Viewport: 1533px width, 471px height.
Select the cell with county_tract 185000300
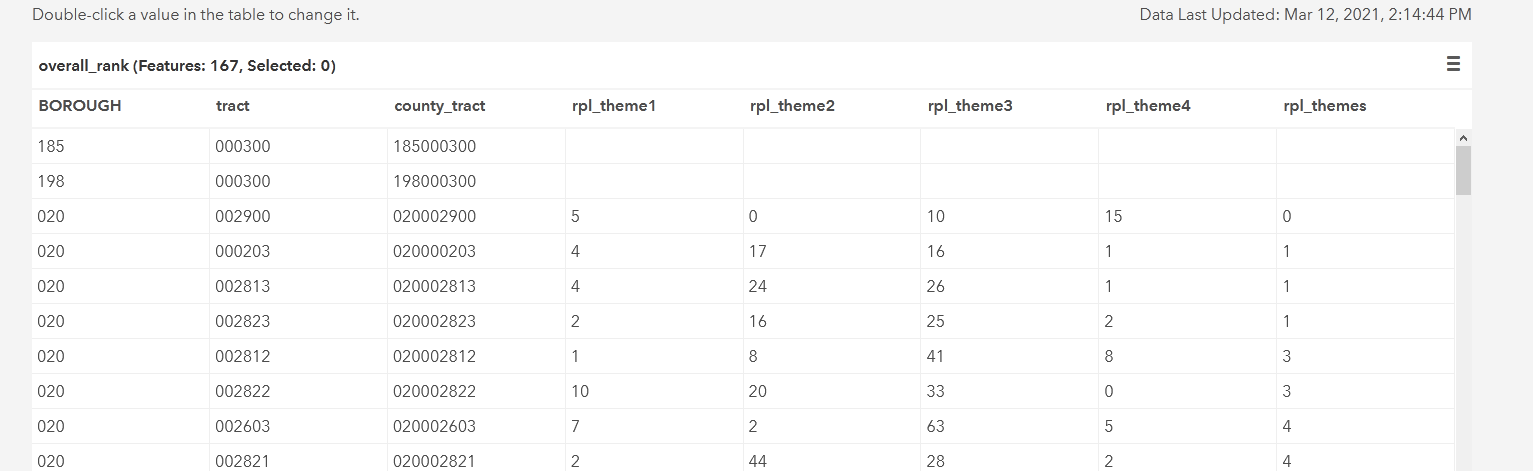tap(435, 147)
